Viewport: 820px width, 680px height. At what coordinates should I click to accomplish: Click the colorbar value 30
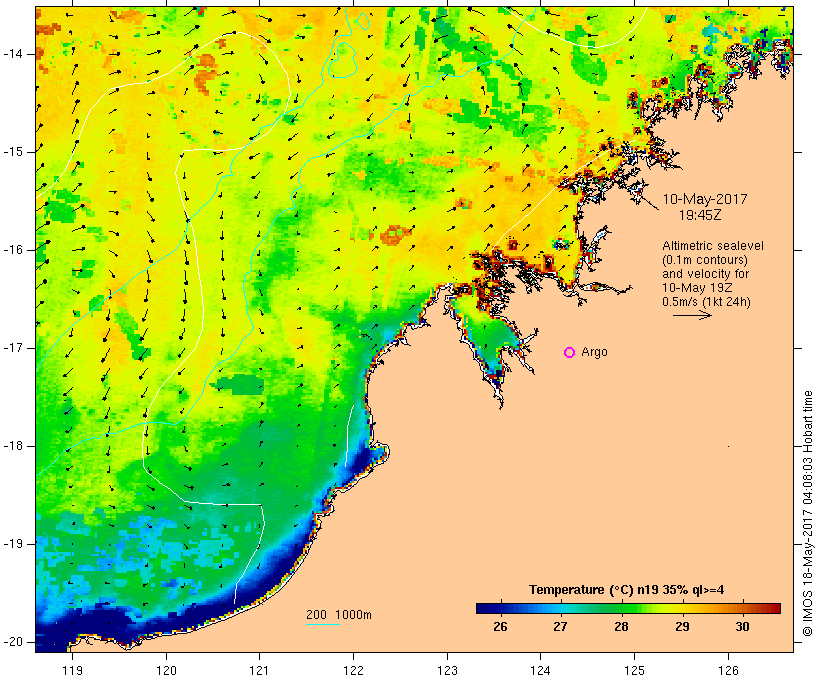pyautogui.click(x=743, y=627)
